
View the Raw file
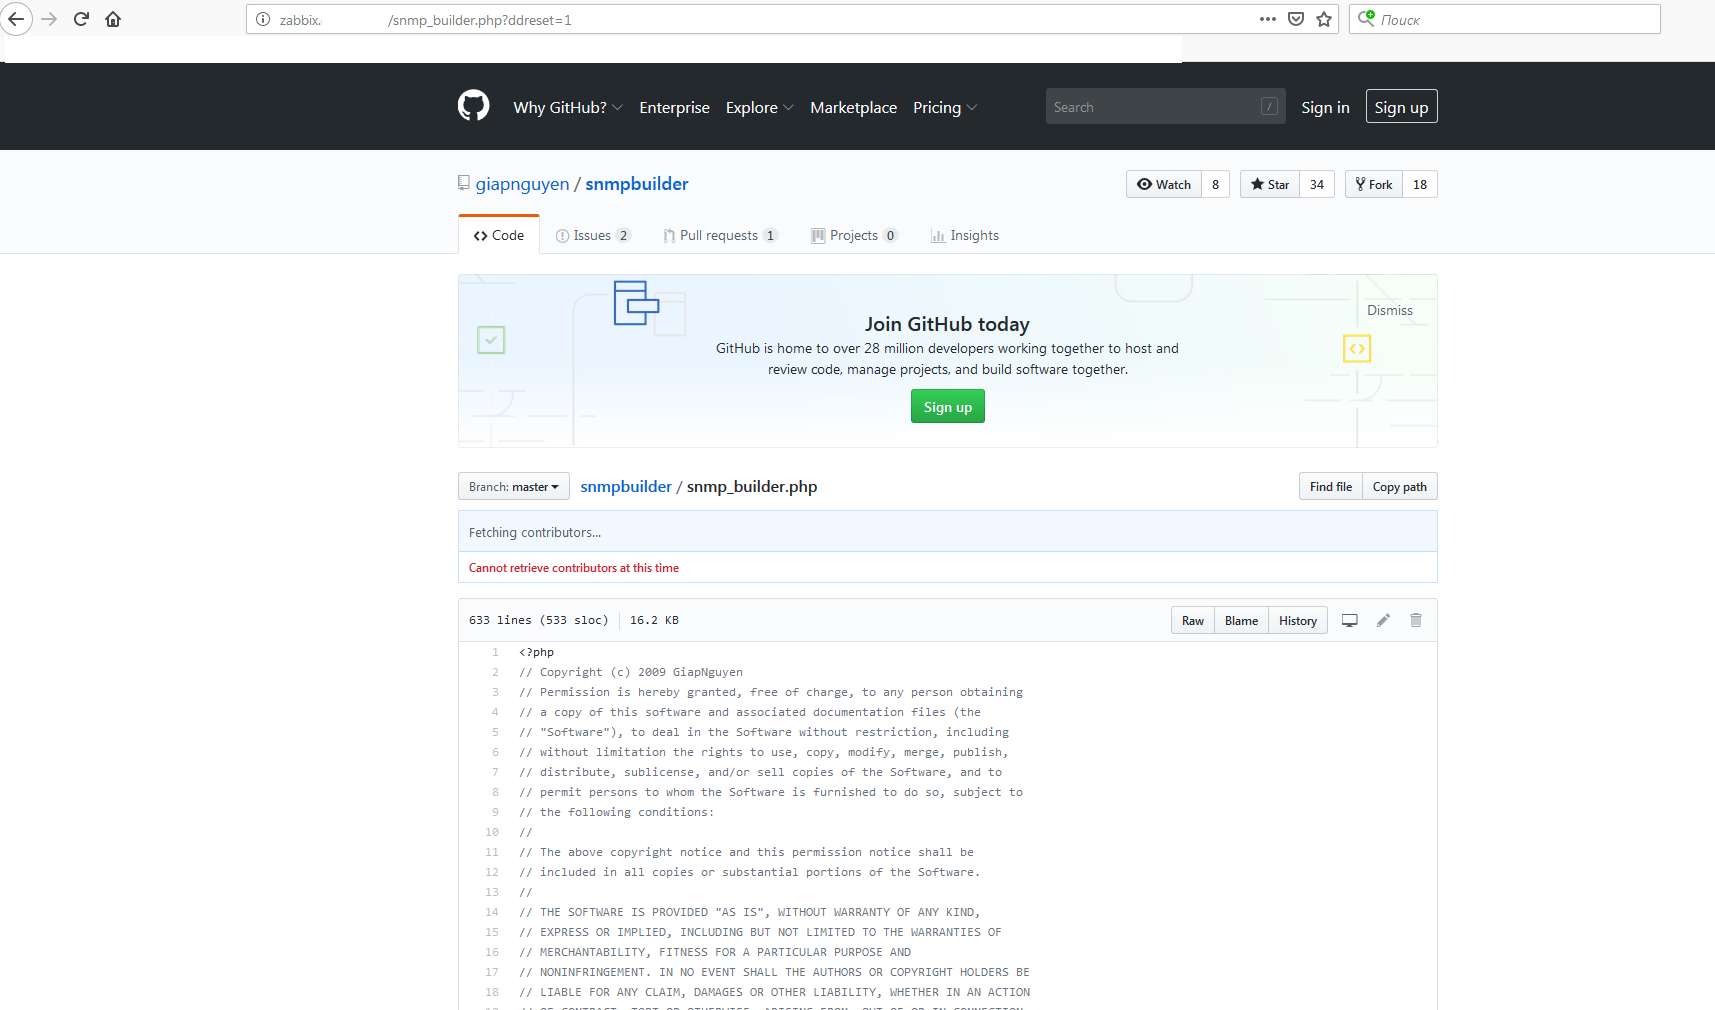tap(1193, 620)
